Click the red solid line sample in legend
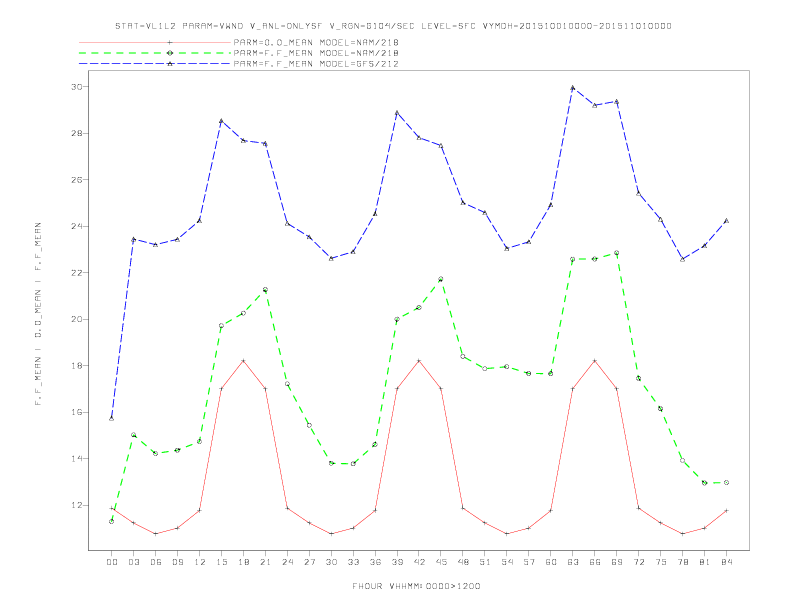Viewport: 792px width, 612px height. [x=155, y=42]
